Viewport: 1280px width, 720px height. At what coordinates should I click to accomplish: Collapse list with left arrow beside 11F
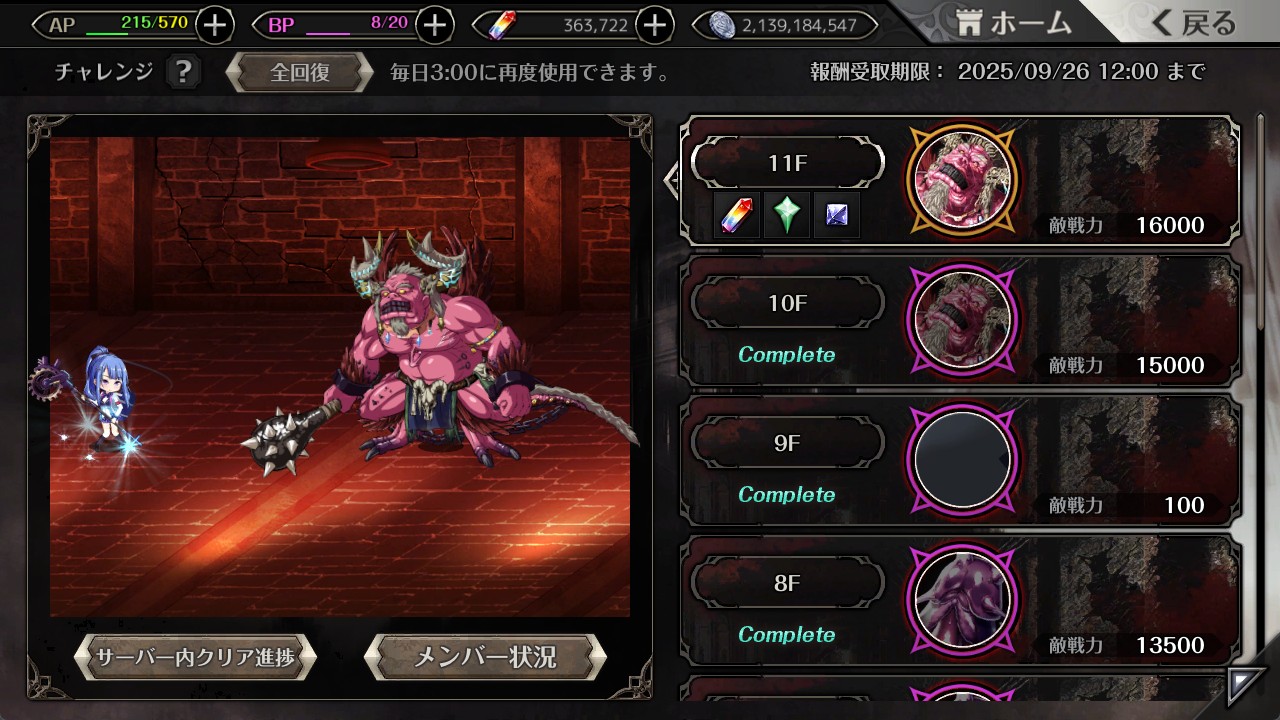click(672, 180)
